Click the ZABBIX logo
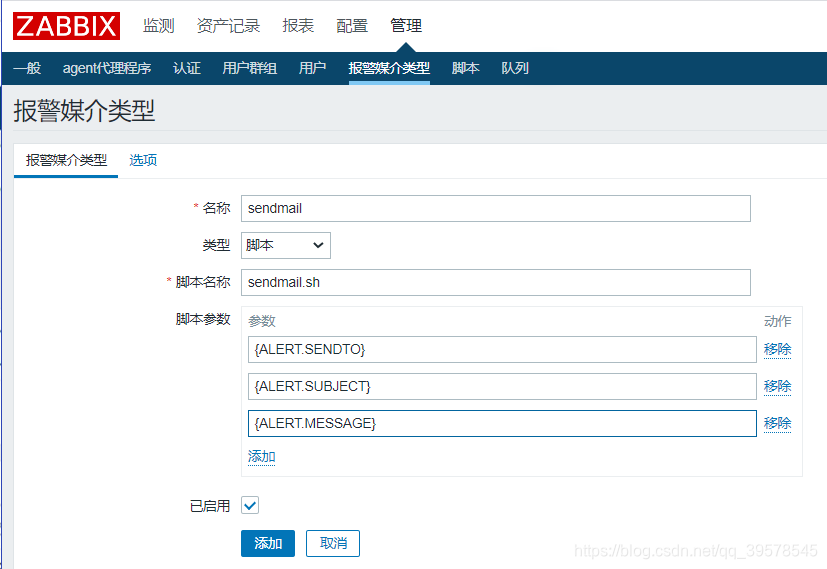The height and width of the screenshot is (569, 827). click(66, 26)
